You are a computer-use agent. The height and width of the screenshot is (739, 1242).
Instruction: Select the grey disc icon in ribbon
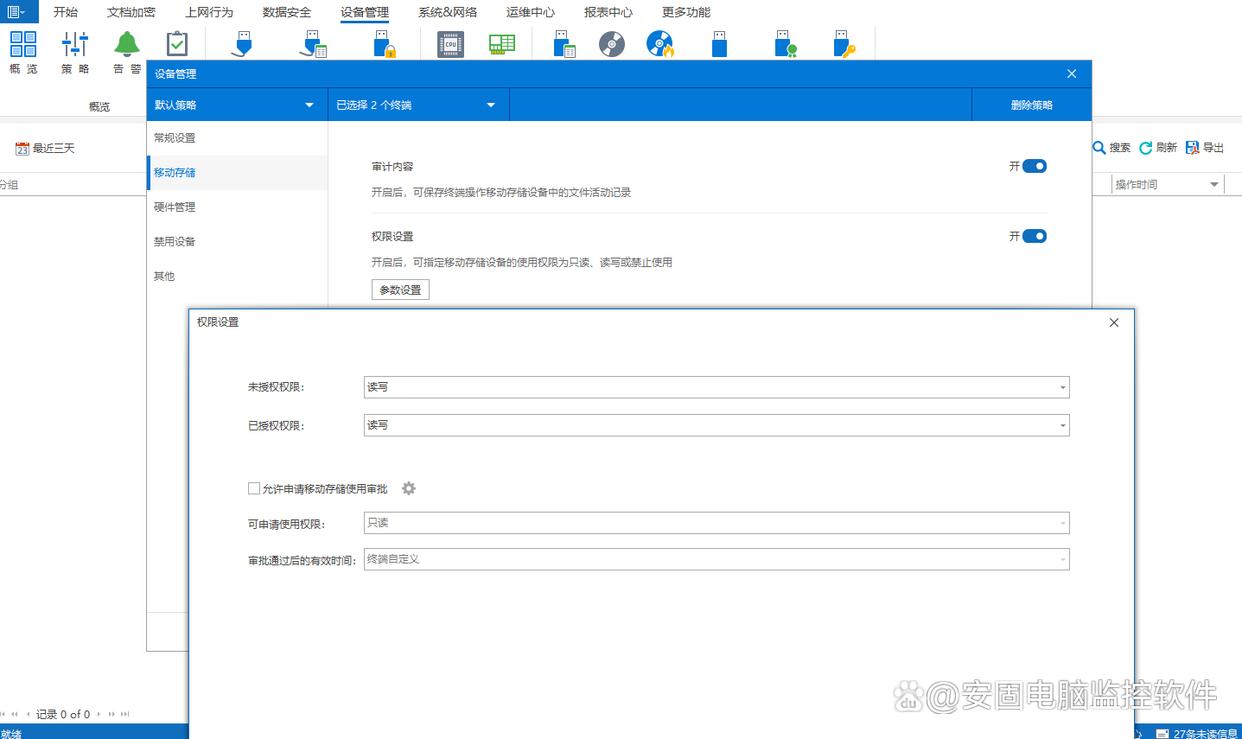coord(612,45)
